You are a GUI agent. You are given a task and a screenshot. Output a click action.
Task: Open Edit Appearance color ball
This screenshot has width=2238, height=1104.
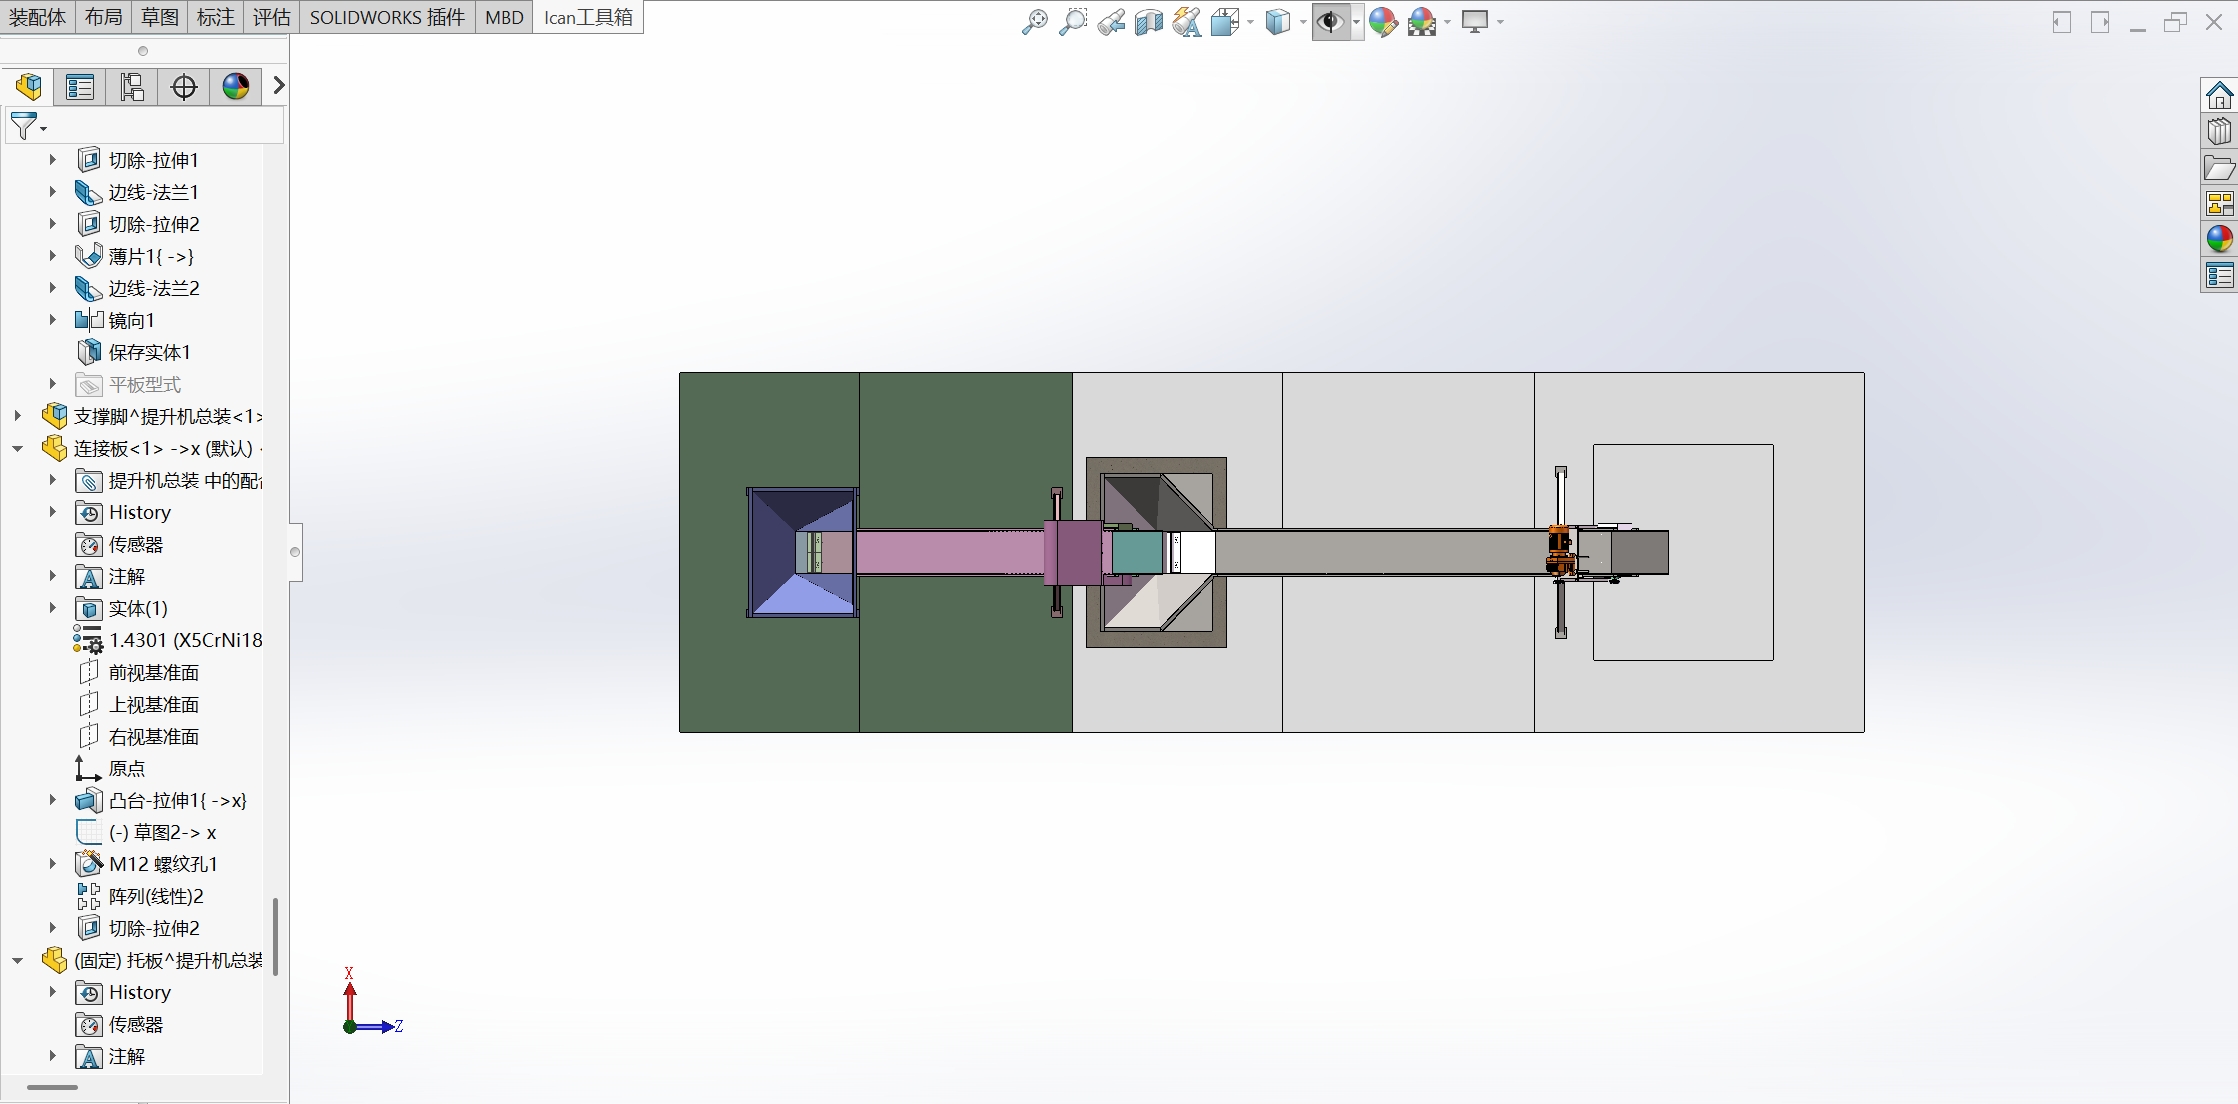1383,21
